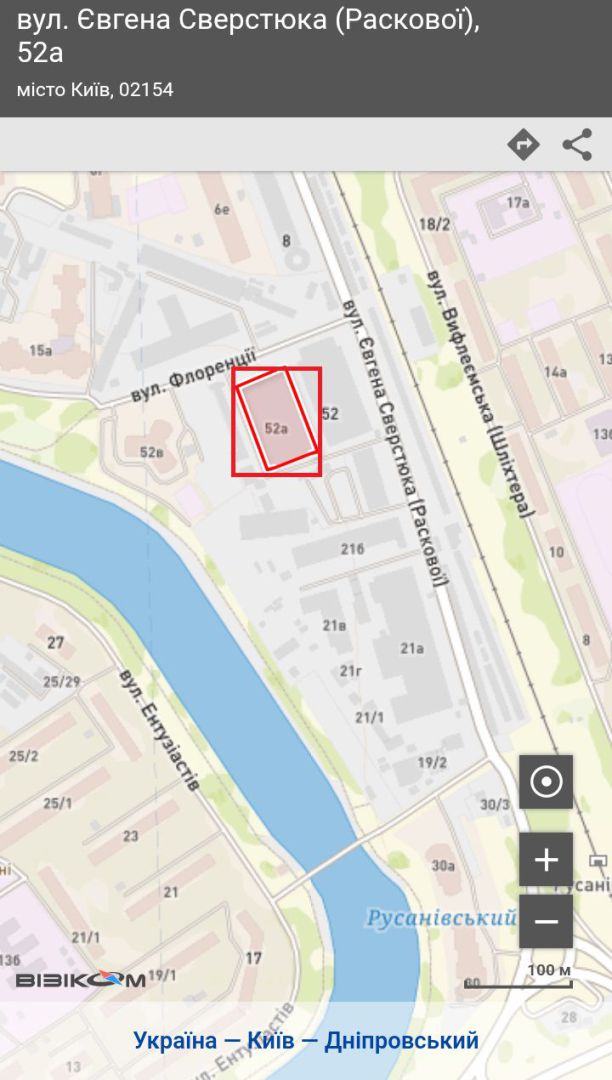Open directions with the route arrow icon
612x1080 pixels.
point(523,145)
